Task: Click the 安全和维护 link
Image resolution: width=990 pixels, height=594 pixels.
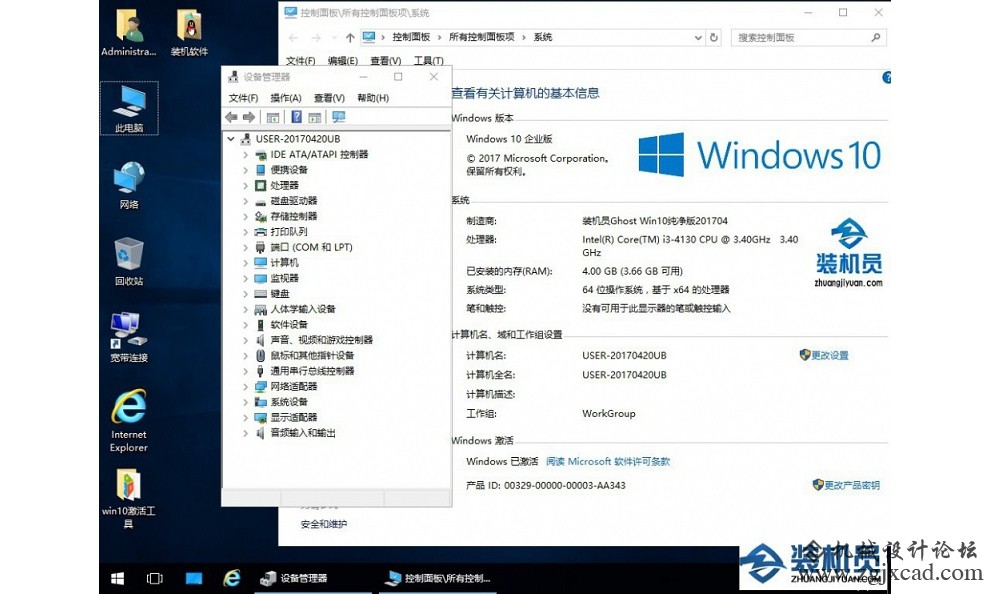Action: coord(323,524)
